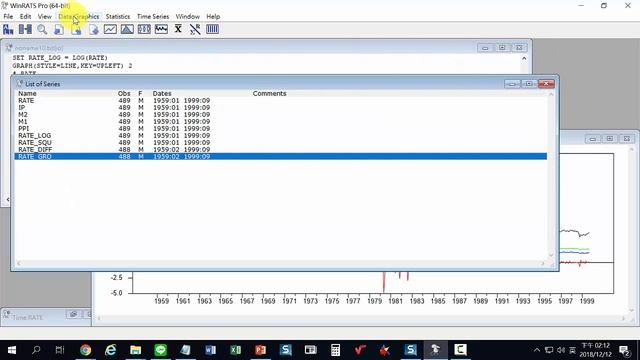This screenshot has width=640, height=360.
Task: Open the File menu
Action: point(8,17)
